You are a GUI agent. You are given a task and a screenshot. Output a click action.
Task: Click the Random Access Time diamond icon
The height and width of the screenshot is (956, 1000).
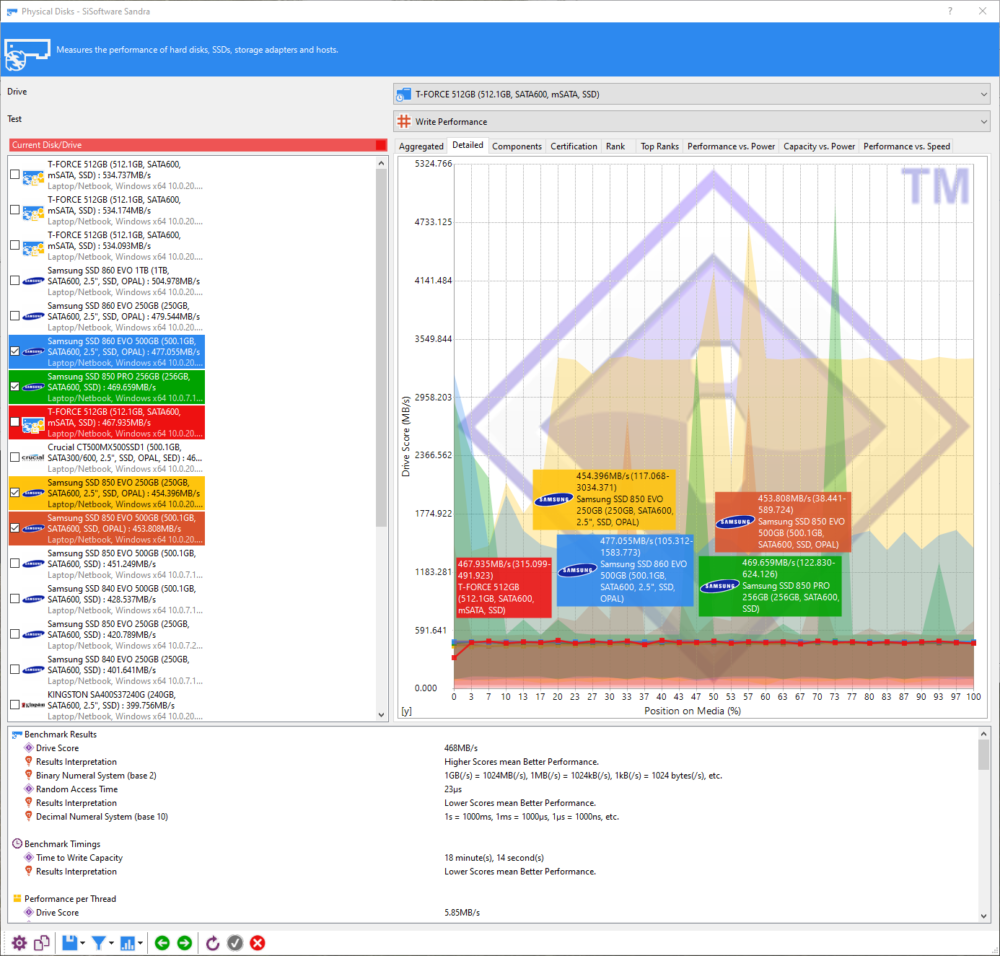[x=29, y=789]
